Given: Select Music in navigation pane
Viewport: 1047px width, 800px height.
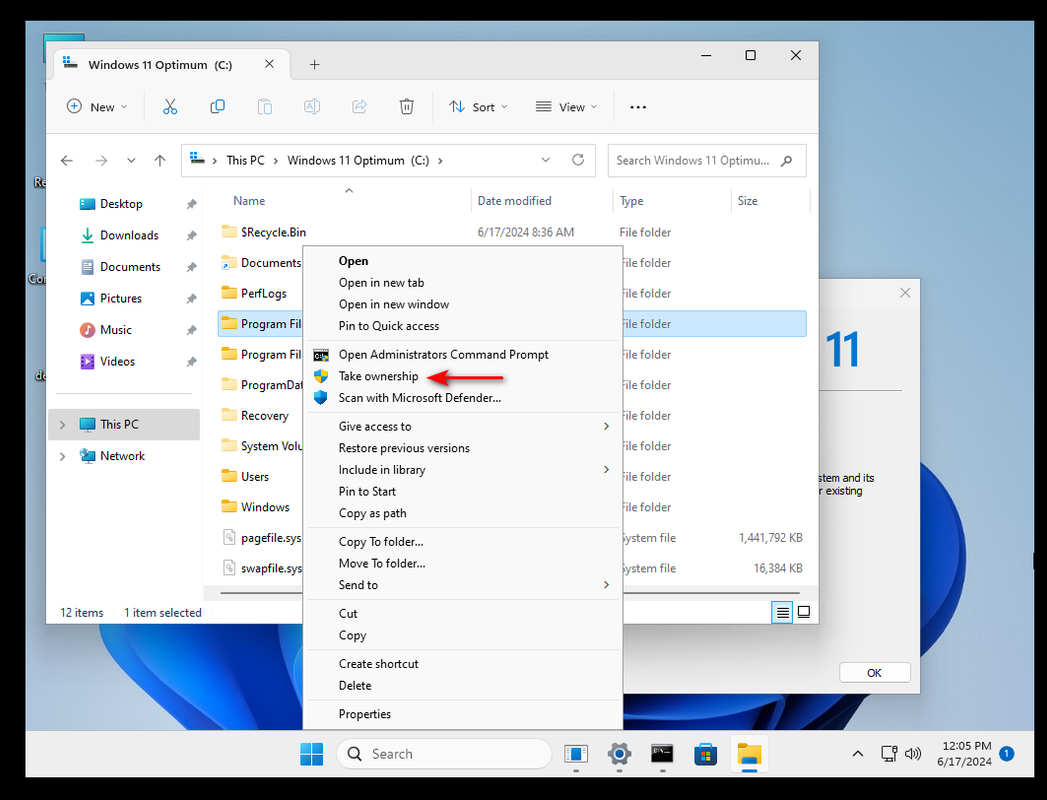Looking at the screenshot, I should pos(116,330).
